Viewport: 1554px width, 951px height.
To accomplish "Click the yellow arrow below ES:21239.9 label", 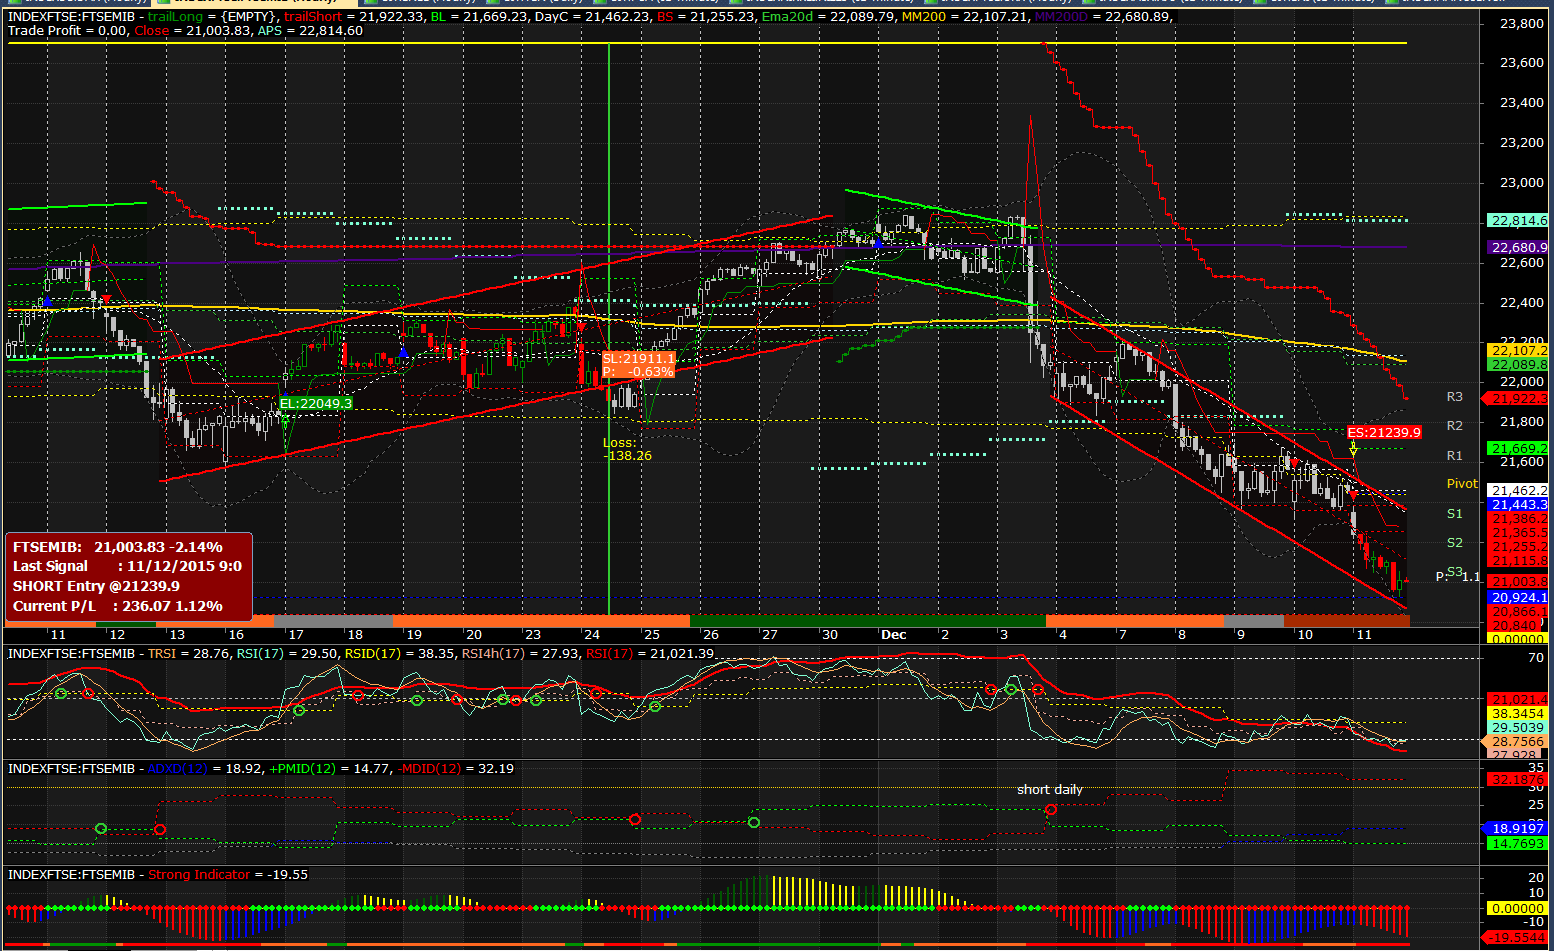I will click(1353, 450).
